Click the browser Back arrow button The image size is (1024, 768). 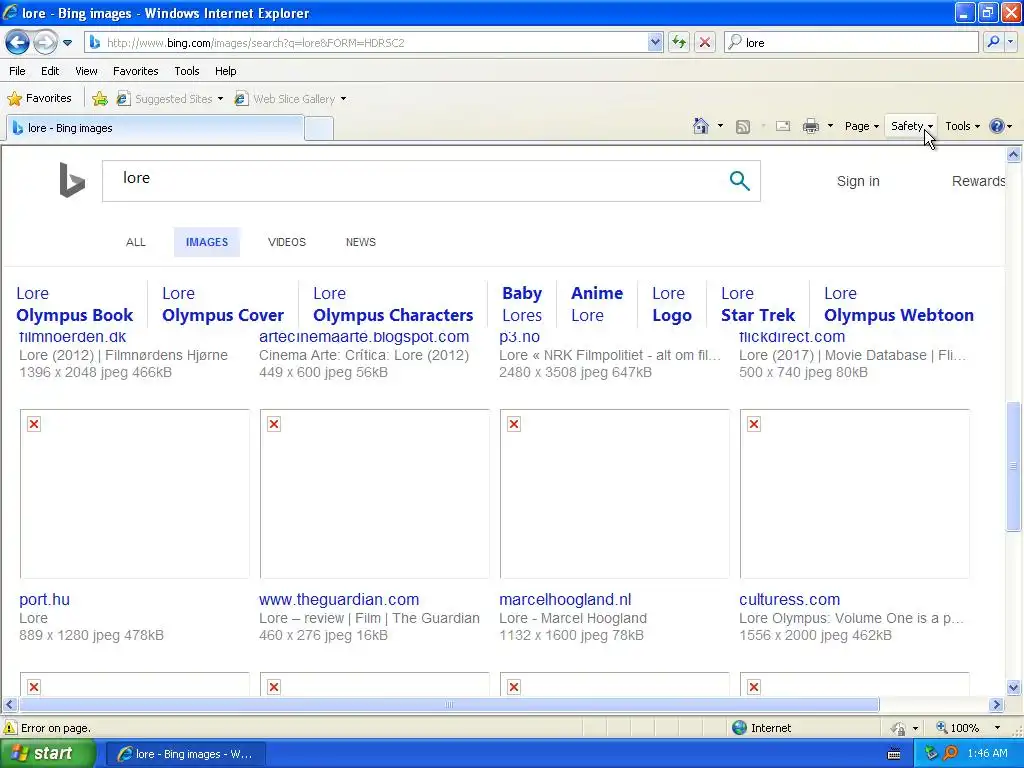pos(18,43)
